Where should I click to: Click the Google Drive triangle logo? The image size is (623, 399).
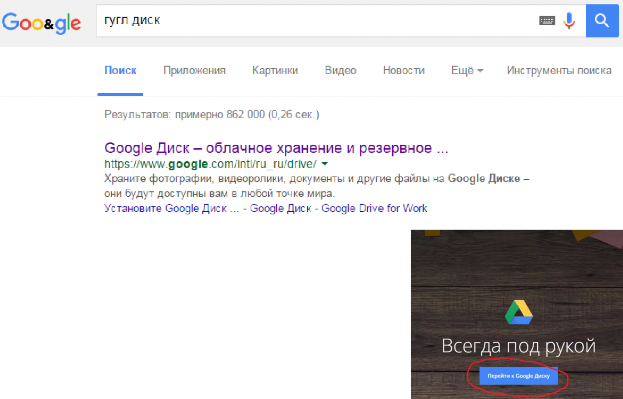point(519,312)
